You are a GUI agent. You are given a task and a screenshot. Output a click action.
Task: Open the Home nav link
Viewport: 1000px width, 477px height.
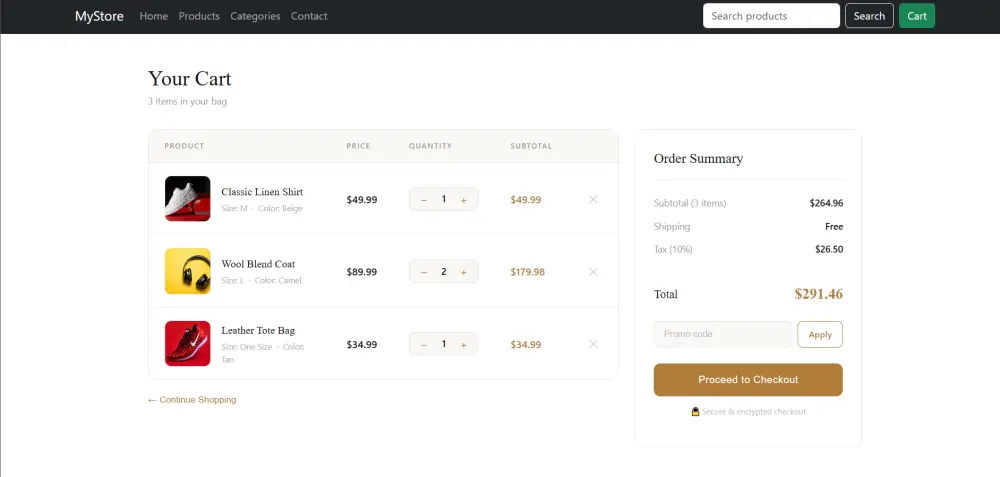click(154, 16)
